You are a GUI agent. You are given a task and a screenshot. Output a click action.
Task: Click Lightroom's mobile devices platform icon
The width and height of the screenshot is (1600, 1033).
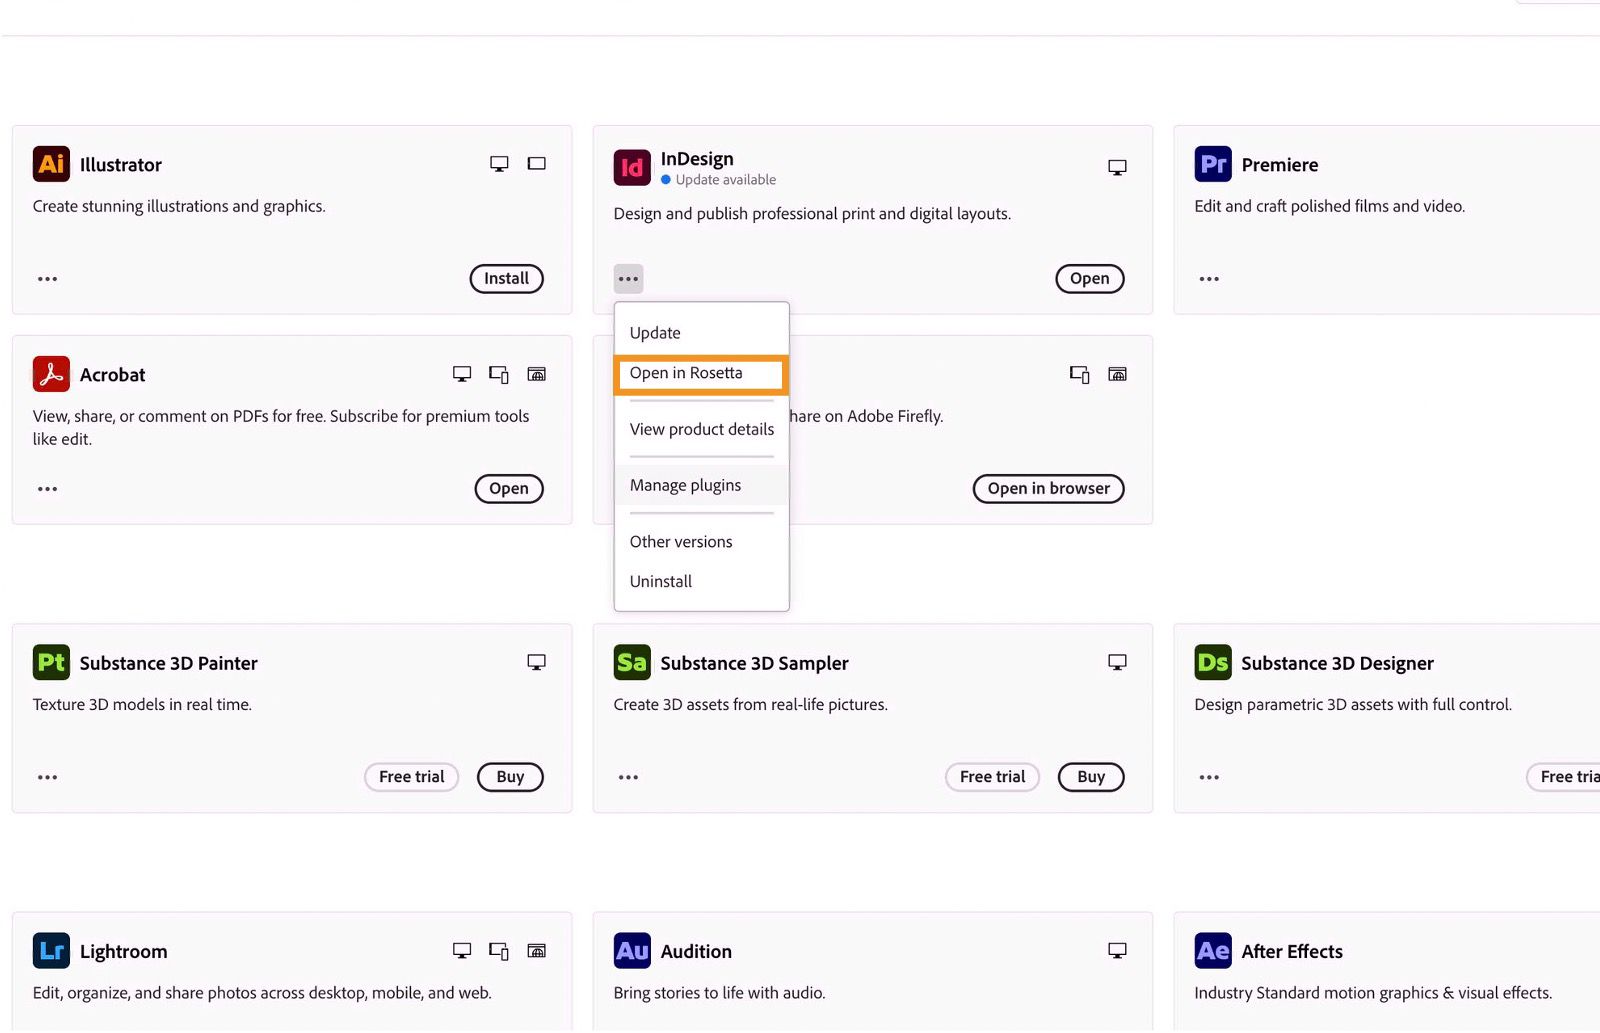(x=499, y=951)
